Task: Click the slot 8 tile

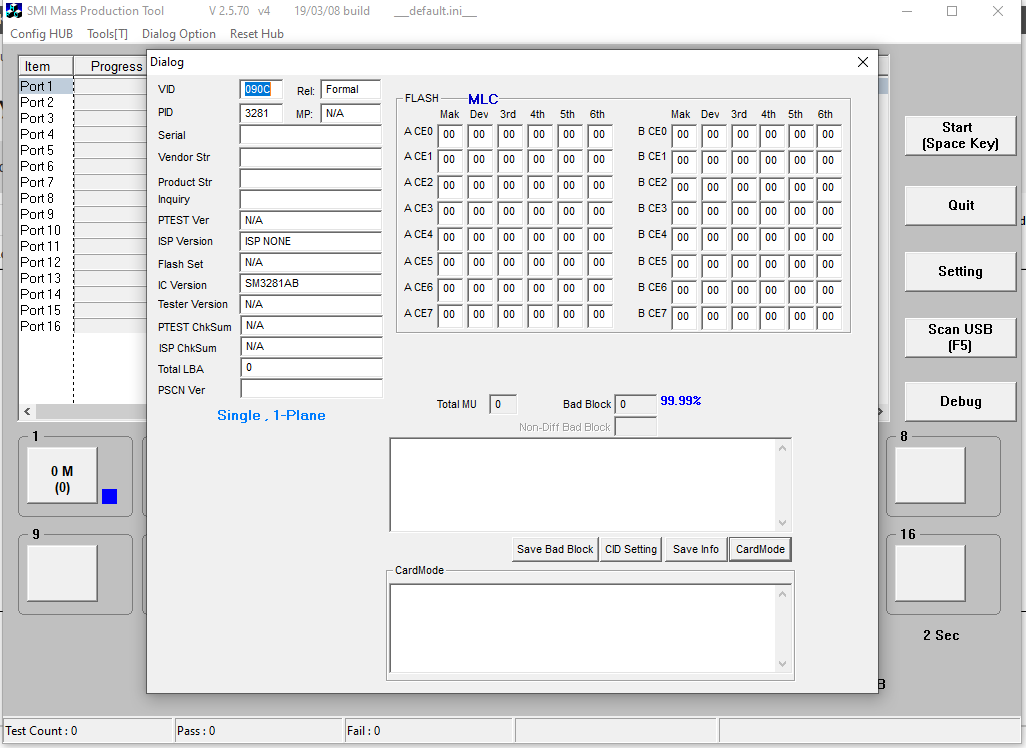Action: tap(930, 476)
